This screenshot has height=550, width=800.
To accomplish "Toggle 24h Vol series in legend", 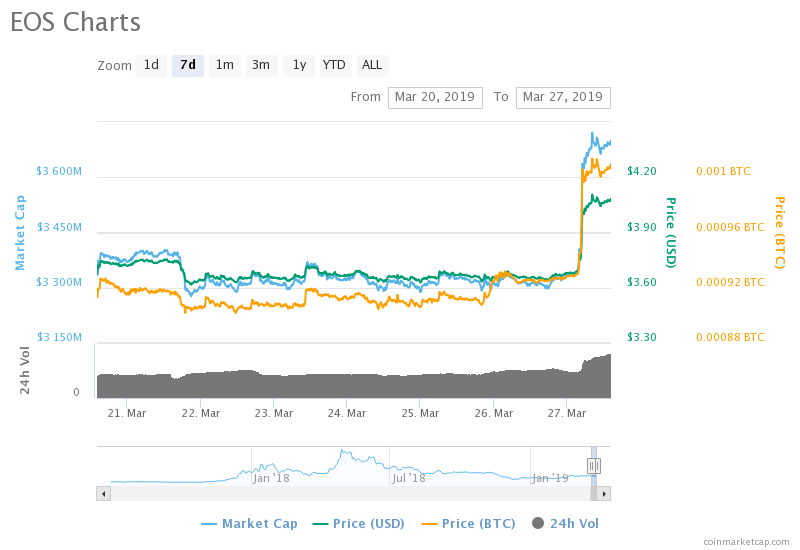I will [565, 523].
